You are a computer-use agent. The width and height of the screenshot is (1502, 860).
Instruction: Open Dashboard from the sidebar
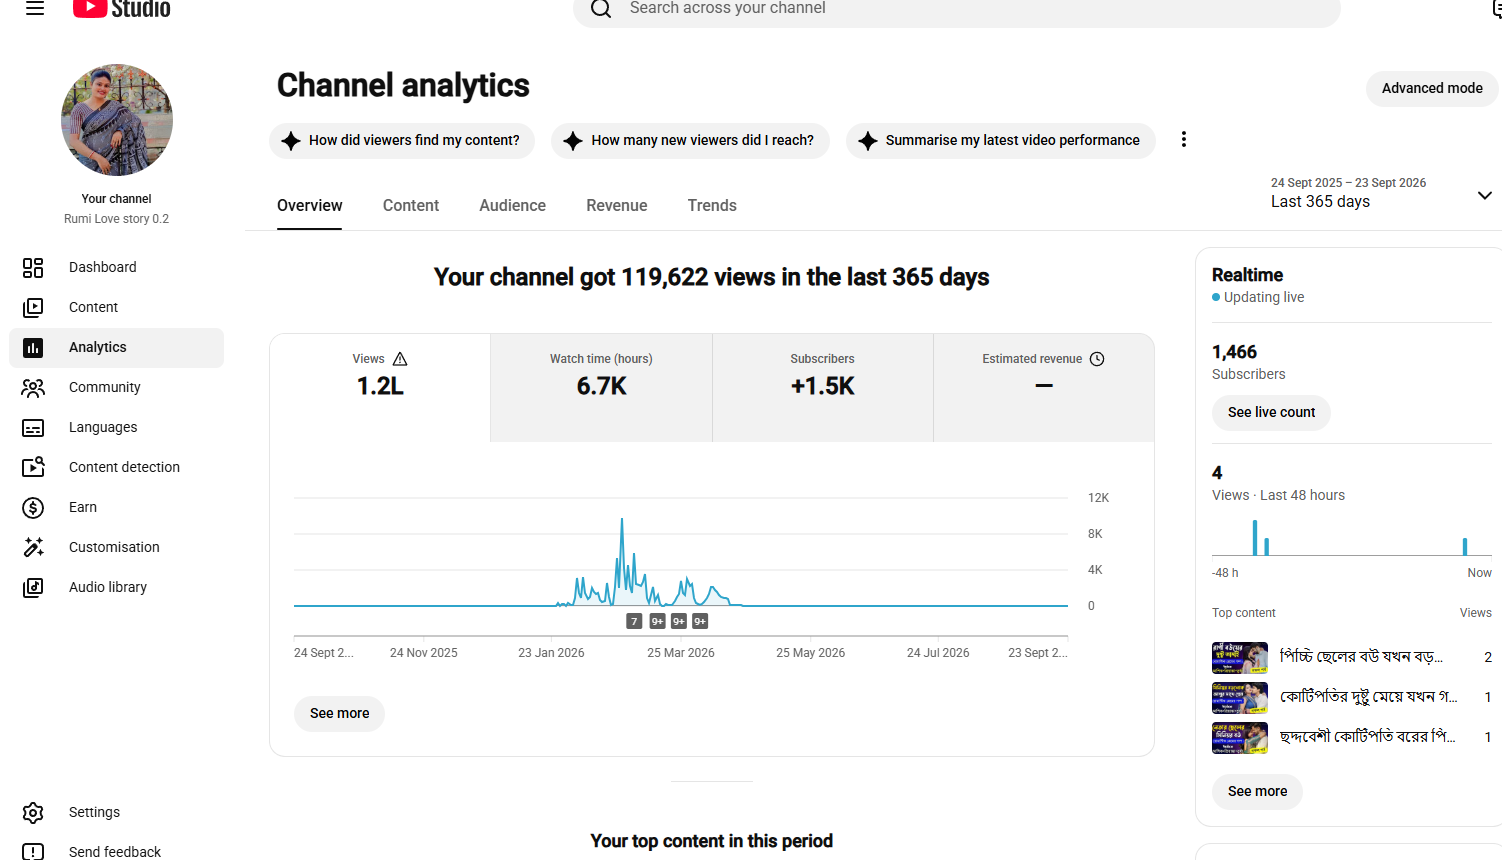coord(116,267)
